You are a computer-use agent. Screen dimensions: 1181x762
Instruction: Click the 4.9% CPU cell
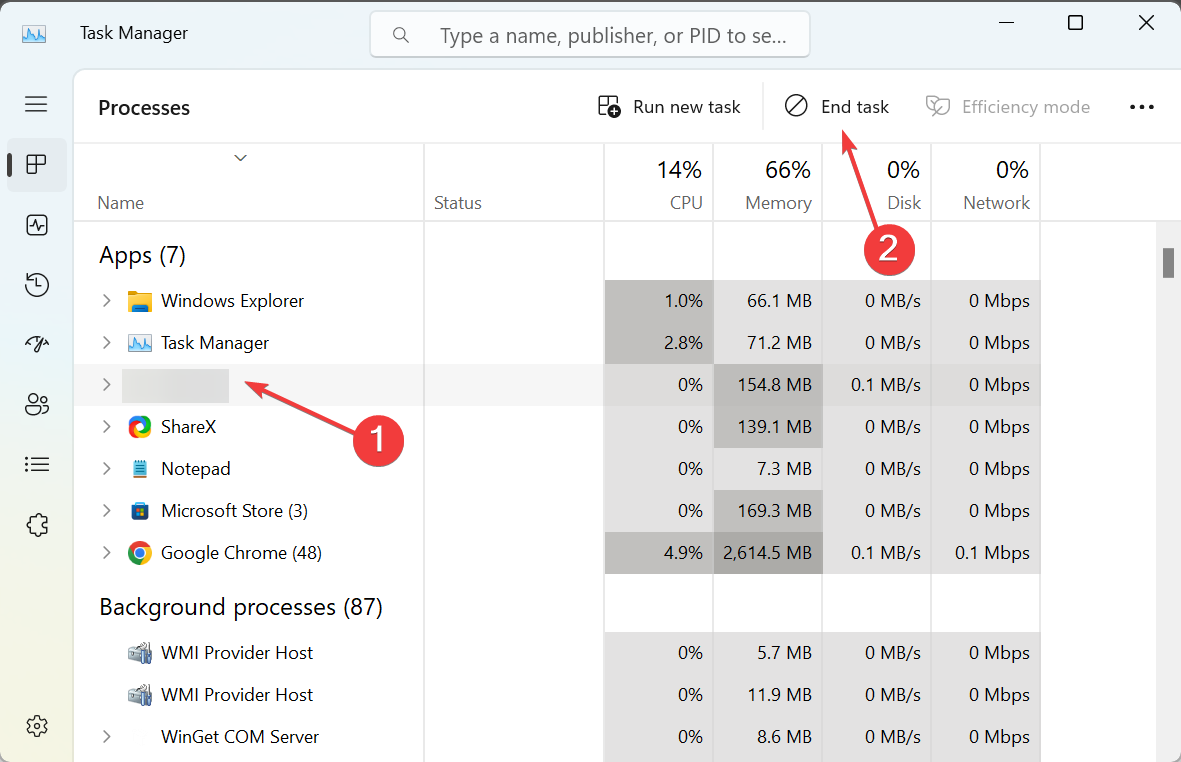659,553
